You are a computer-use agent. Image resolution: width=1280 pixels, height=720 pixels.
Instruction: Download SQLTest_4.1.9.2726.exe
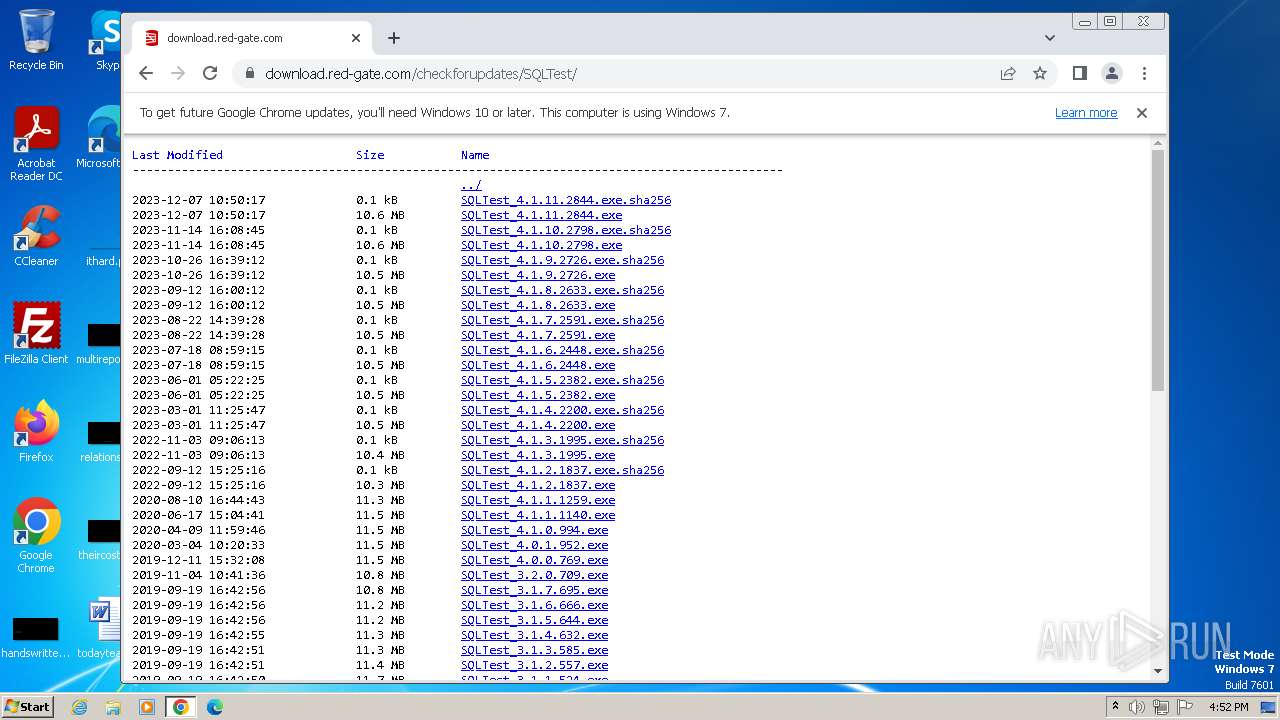pyautogui.click(x=538, y=275)
